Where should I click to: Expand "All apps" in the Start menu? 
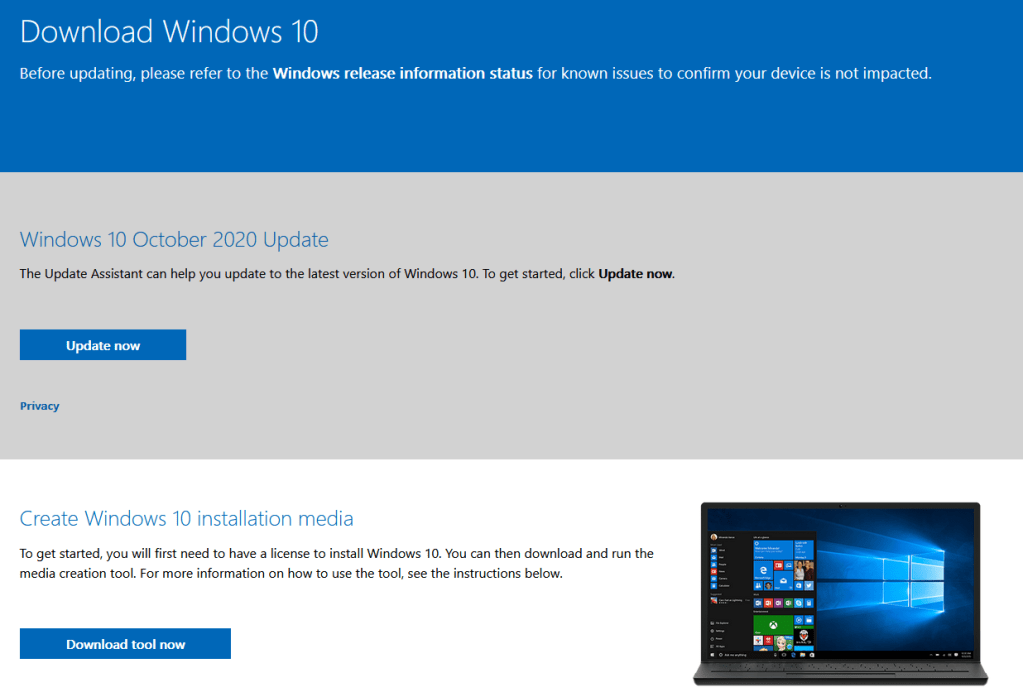[712, 646]
